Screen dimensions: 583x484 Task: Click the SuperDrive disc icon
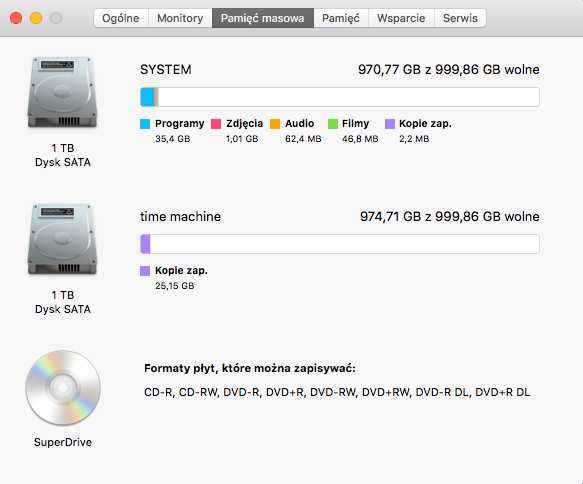coord(63,387)
